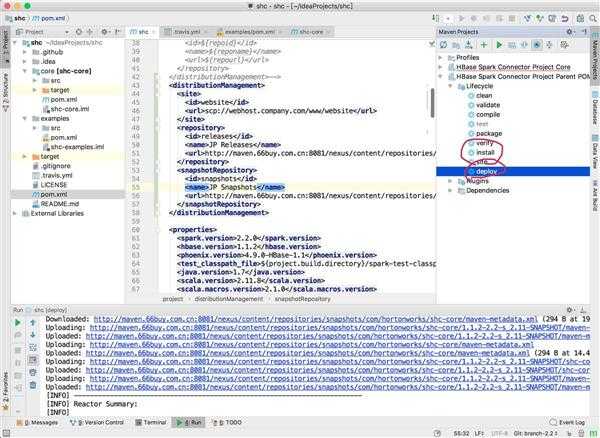Expand the .github folder

click(x=25, y=52)
